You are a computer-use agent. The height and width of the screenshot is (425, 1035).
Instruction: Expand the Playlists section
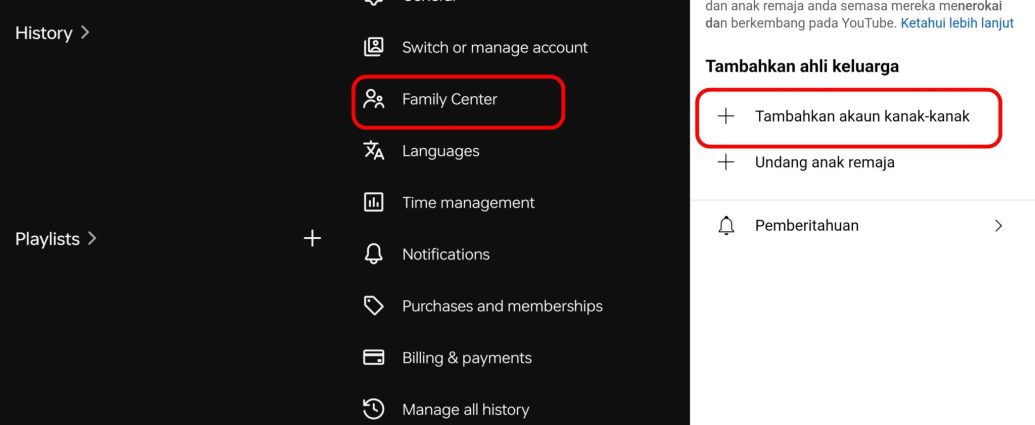pos(56,239)
